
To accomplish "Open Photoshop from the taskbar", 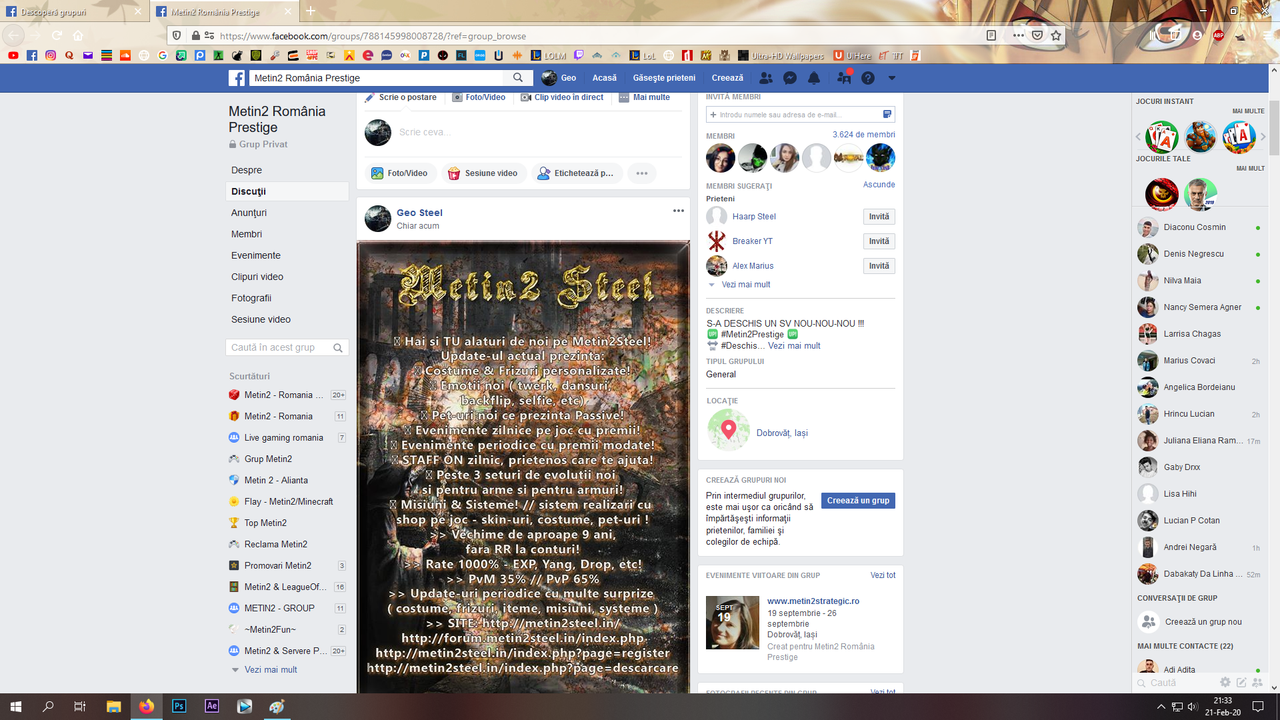I will tap(179, 706).
